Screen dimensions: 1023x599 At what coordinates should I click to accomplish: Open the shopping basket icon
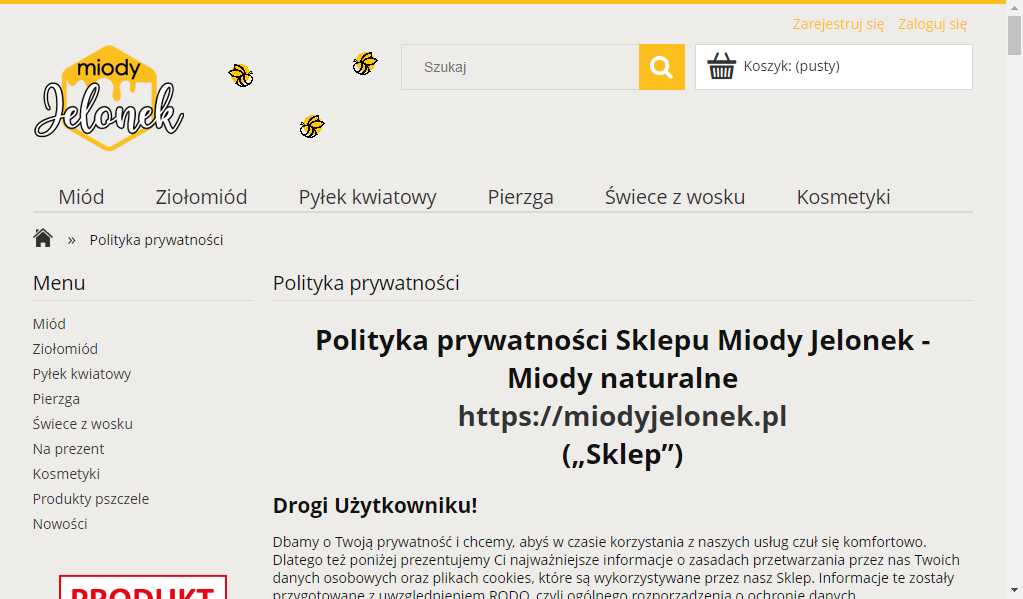pos(722,66)
